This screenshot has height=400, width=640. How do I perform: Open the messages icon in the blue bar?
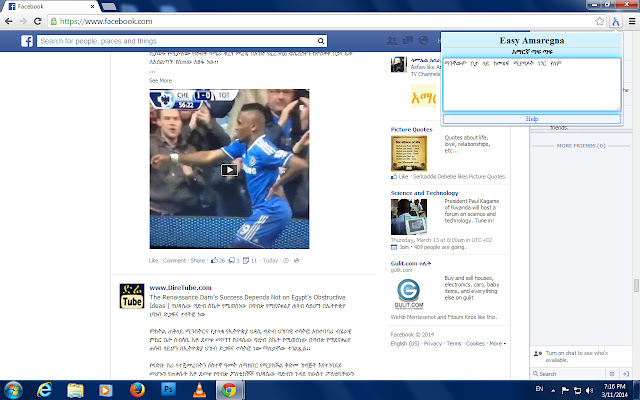tap(407, 40)
